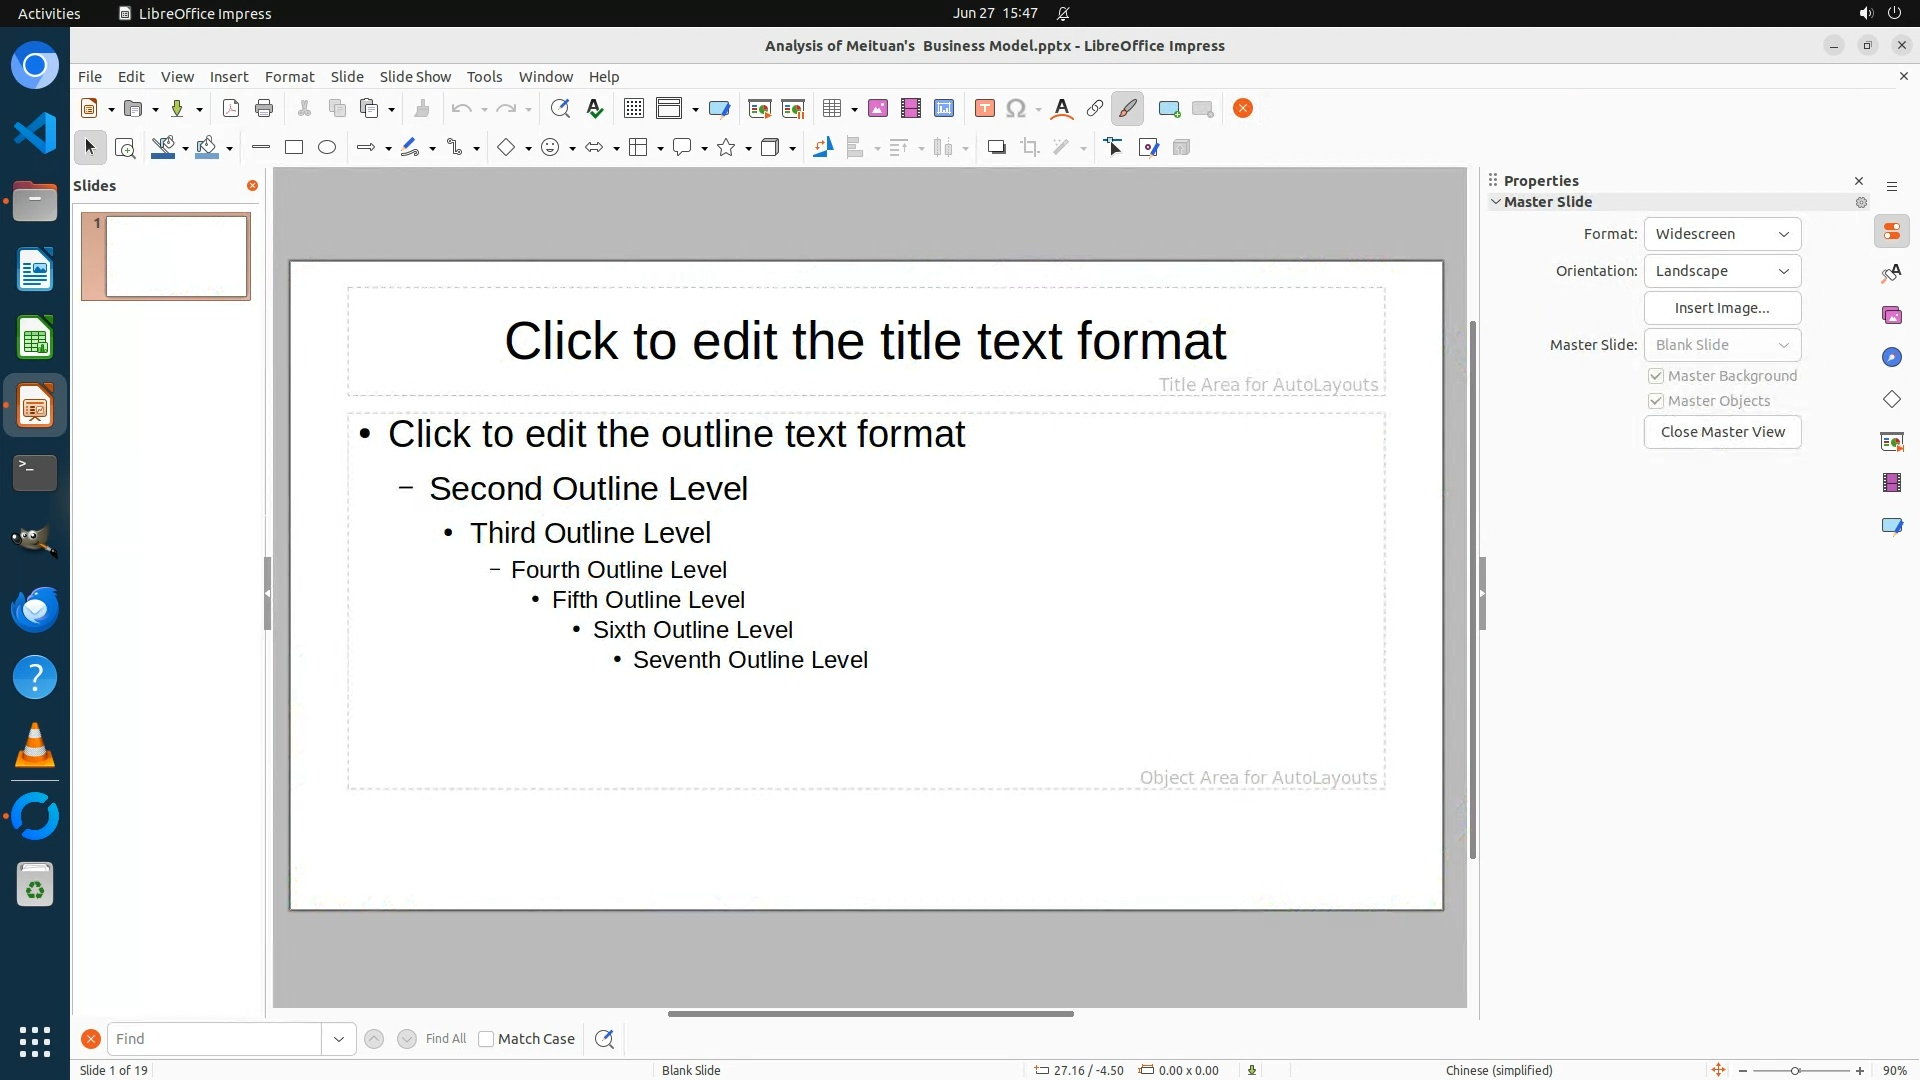Select the Ellipse drawing tool
The height and width of the screenshot is (1080, 1920).
tap(327, 148)
